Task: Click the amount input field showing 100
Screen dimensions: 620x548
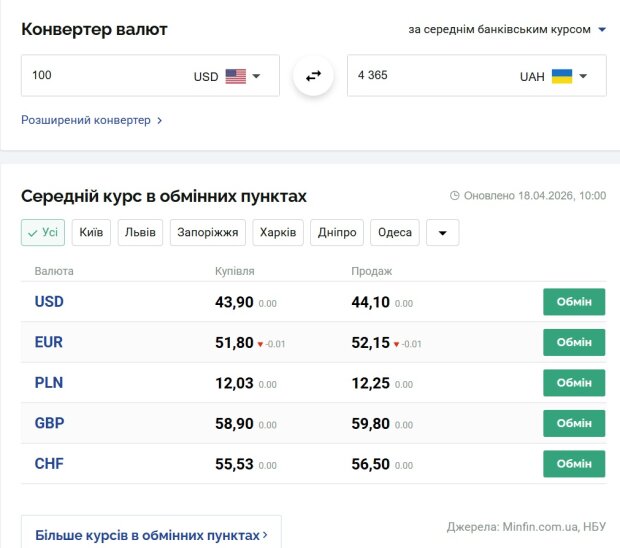Action: (100, 76)
